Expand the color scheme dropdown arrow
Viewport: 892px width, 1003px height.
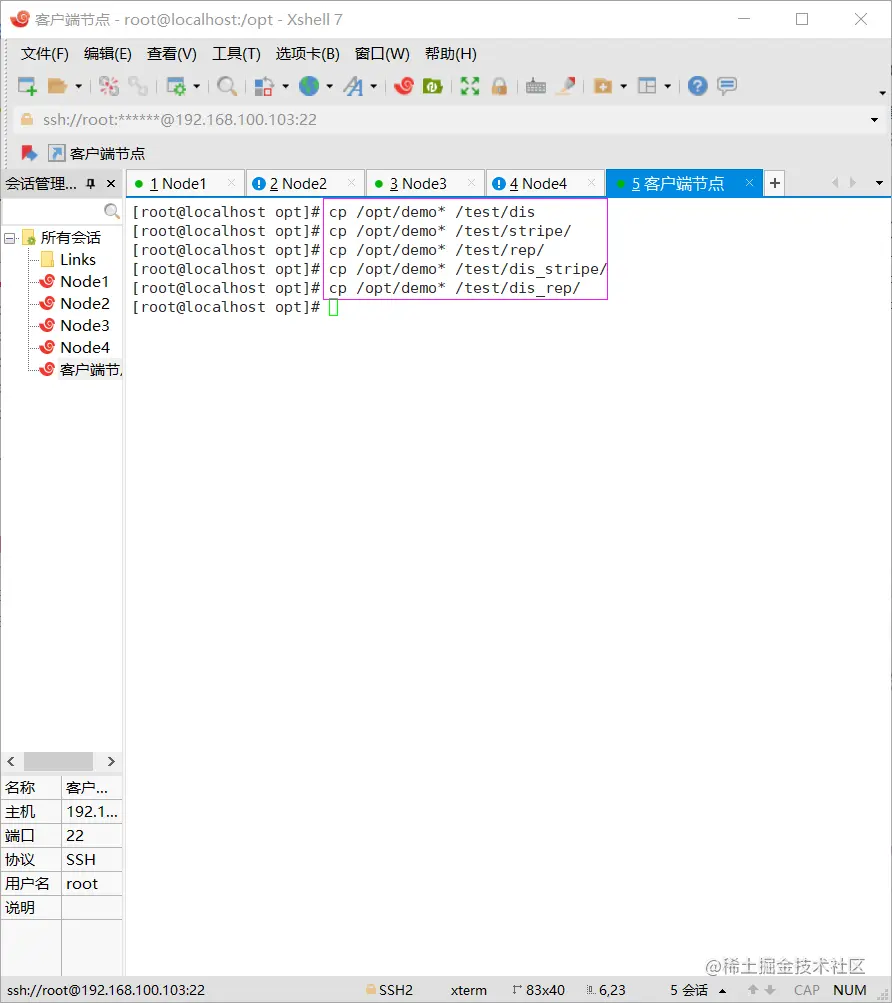coord(285,86)
